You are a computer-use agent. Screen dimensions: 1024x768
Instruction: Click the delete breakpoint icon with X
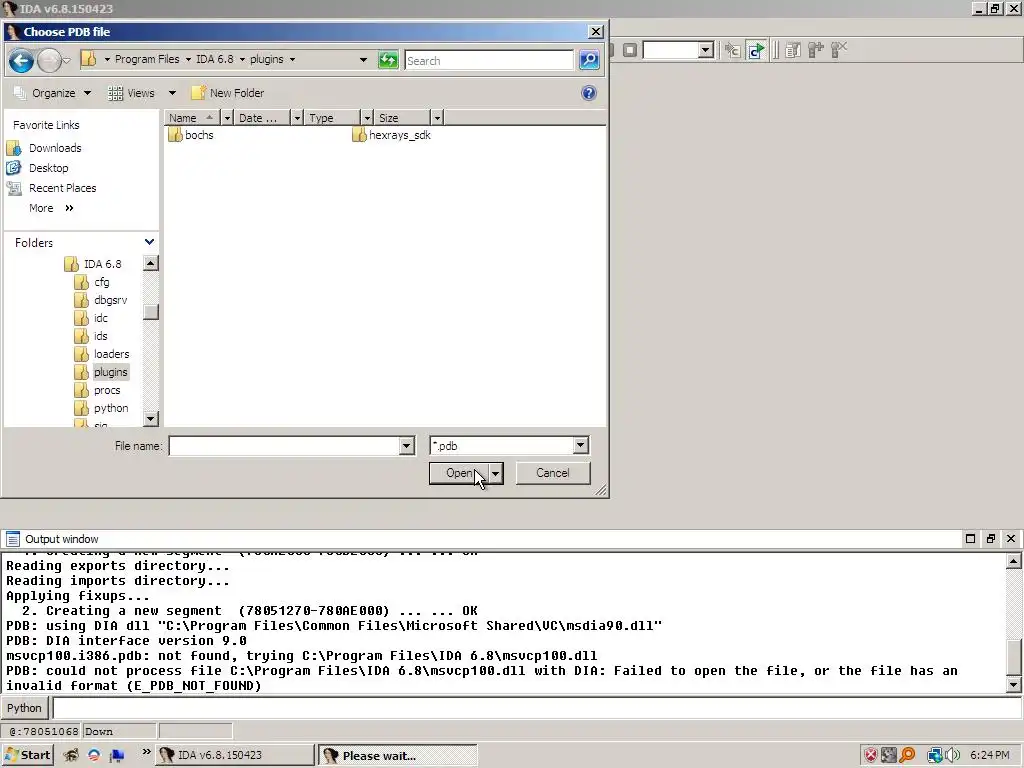(x=839, y=50)
